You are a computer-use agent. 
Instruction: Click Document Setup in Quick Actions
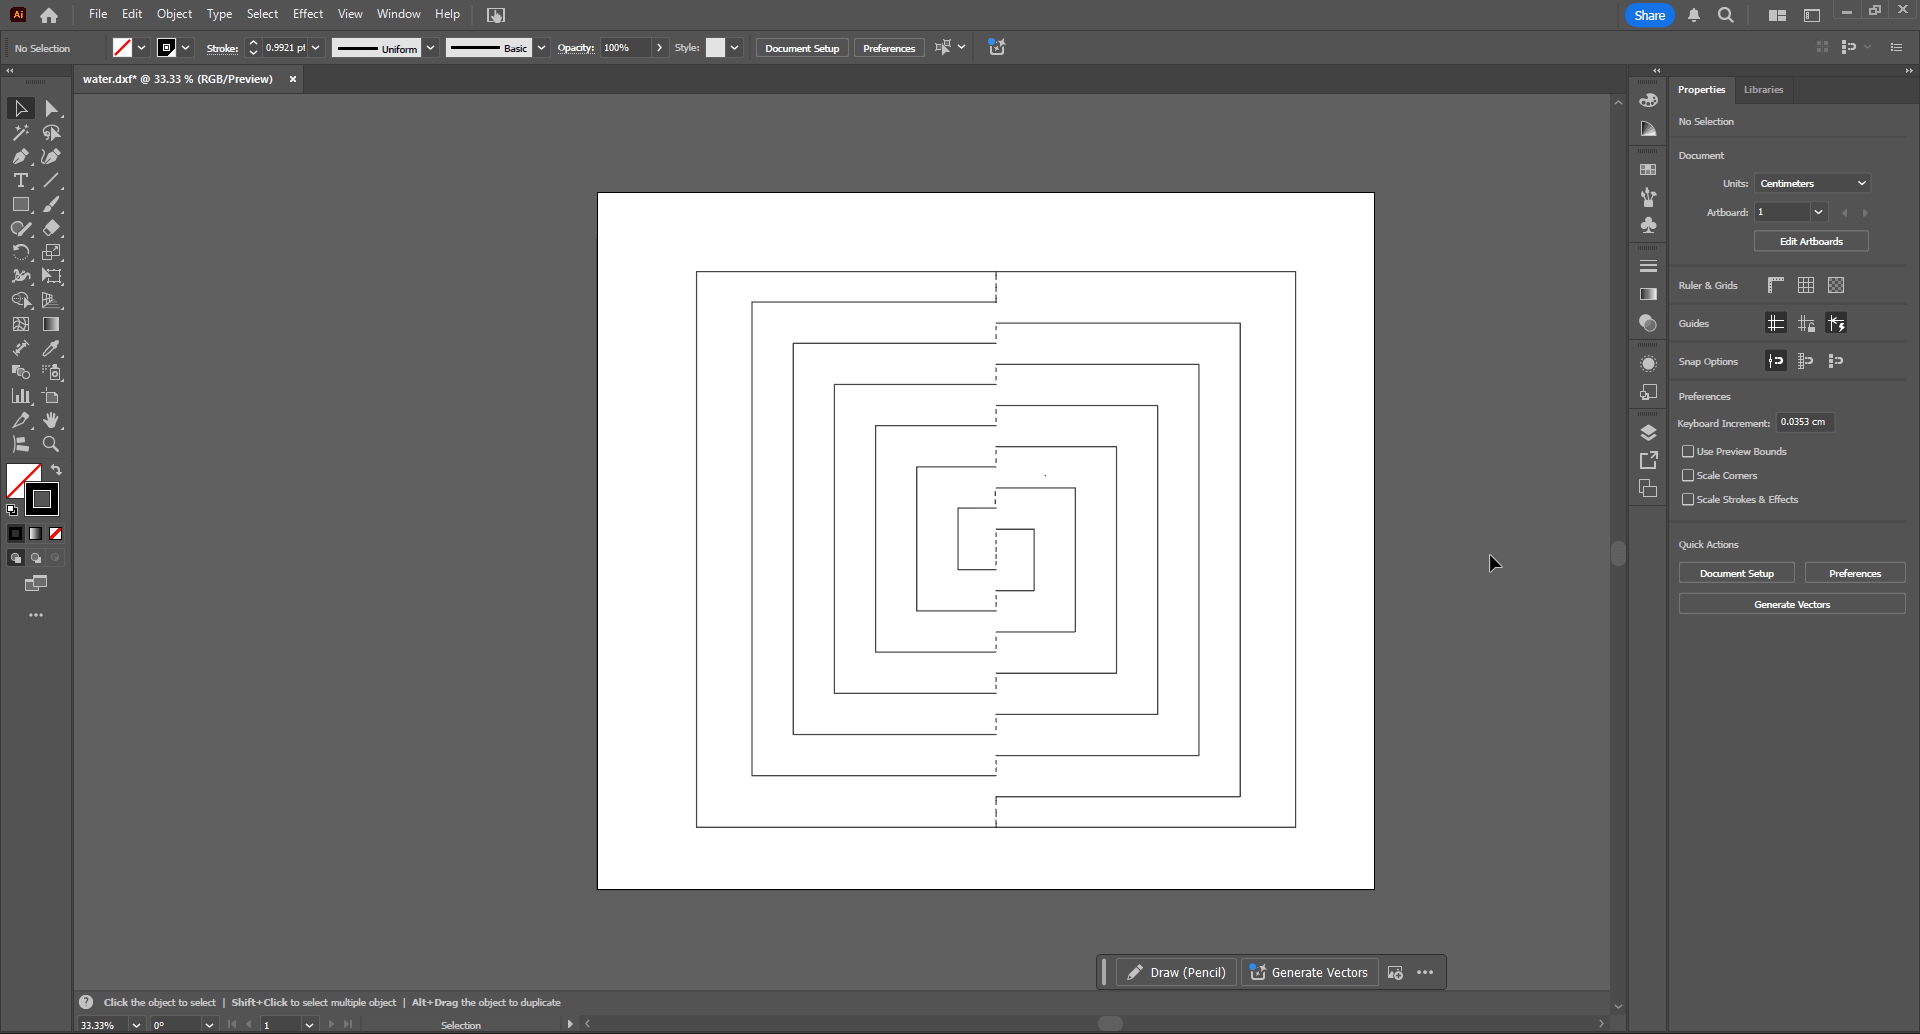(1737, 573)
